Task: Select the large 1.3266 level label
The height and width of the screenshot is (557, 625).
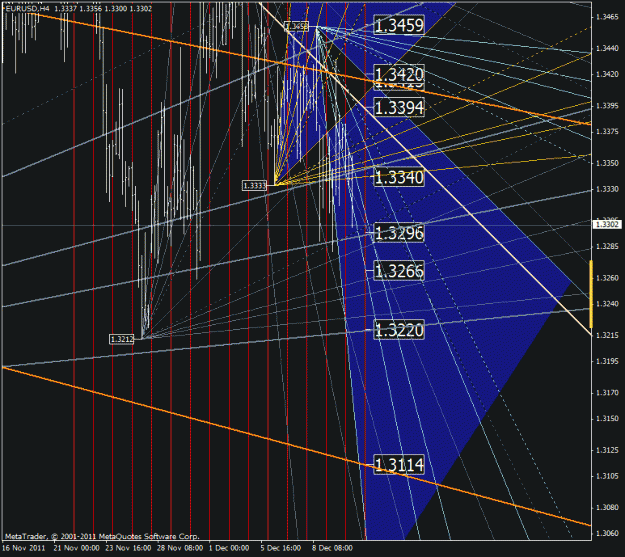Action: tap(399, 271)
